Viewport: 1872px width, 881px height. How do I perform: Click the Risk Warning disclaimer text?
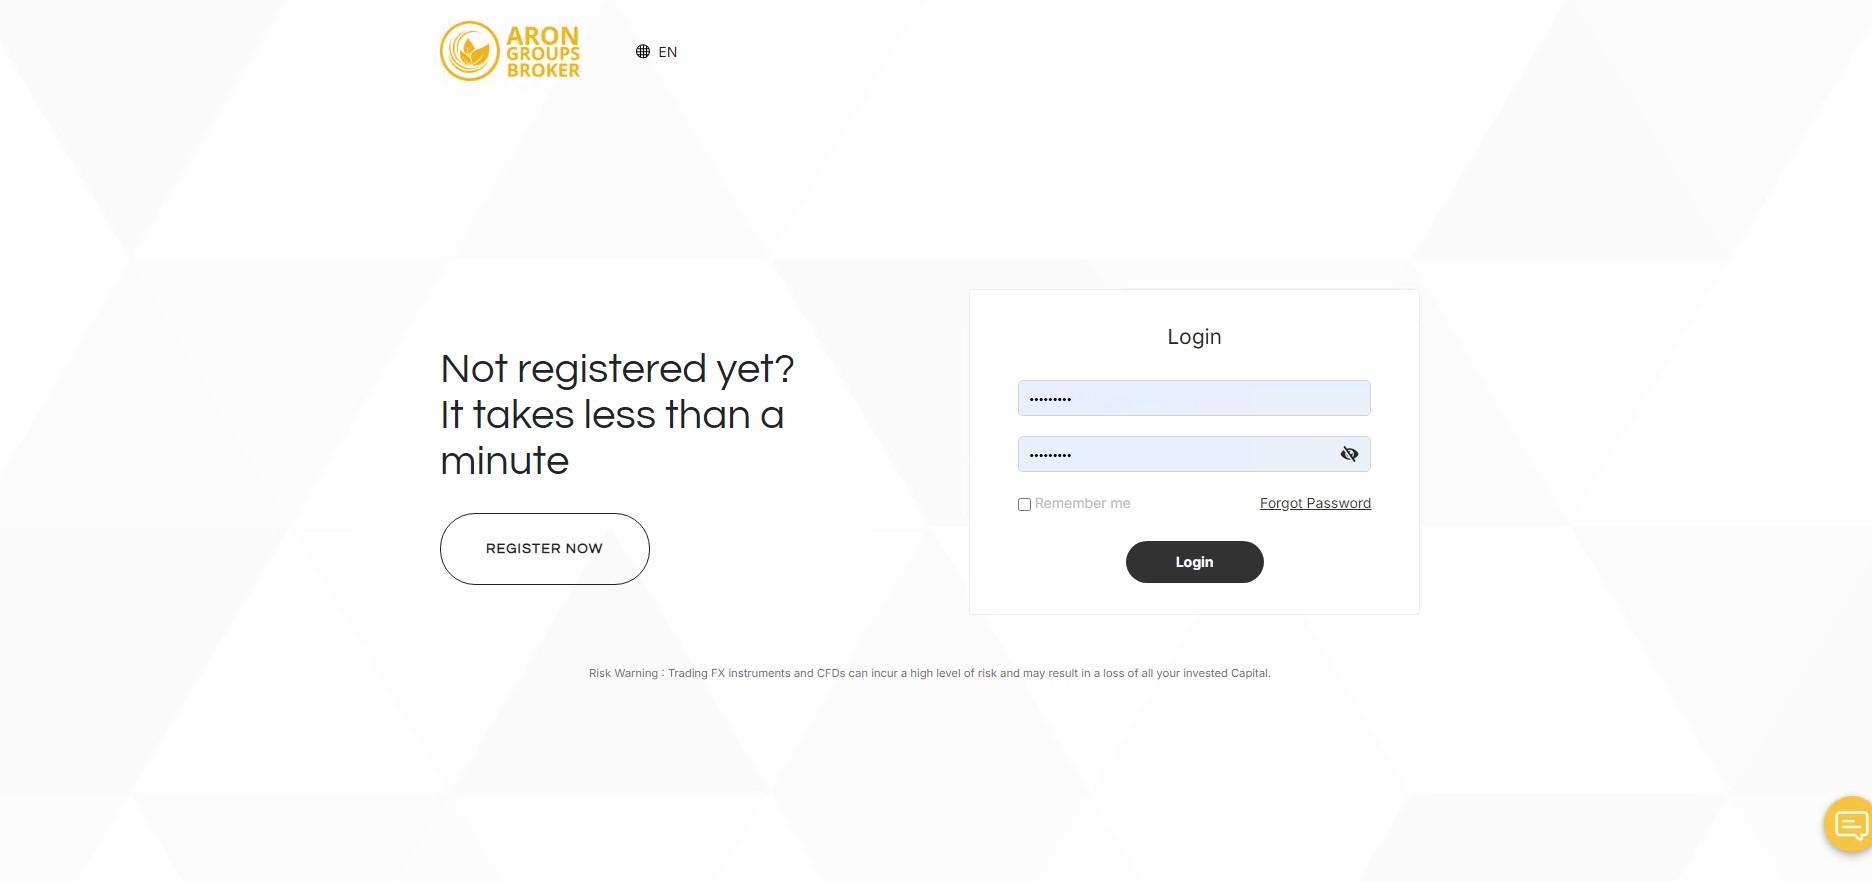[x=930, y=673]
